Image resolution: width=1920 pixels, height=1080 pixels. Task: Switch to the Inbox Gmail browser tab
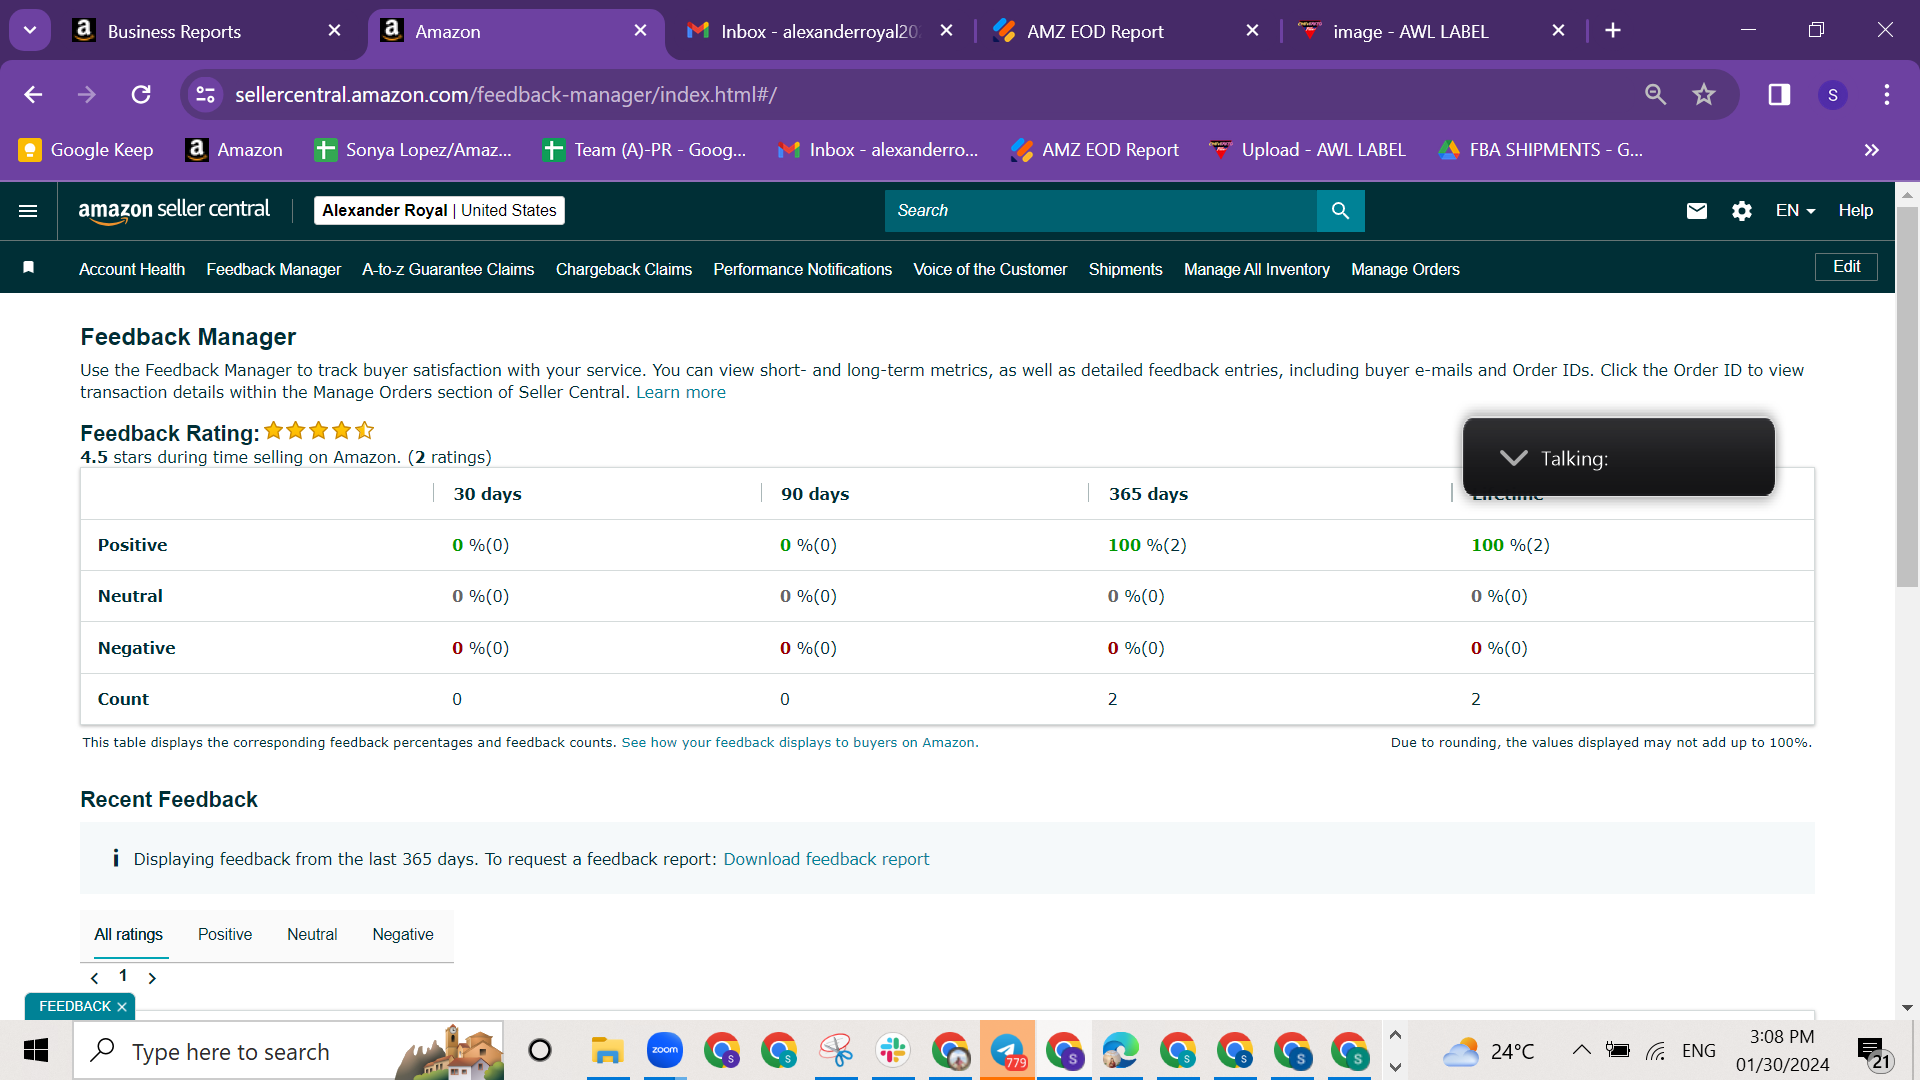coord(820,31)
